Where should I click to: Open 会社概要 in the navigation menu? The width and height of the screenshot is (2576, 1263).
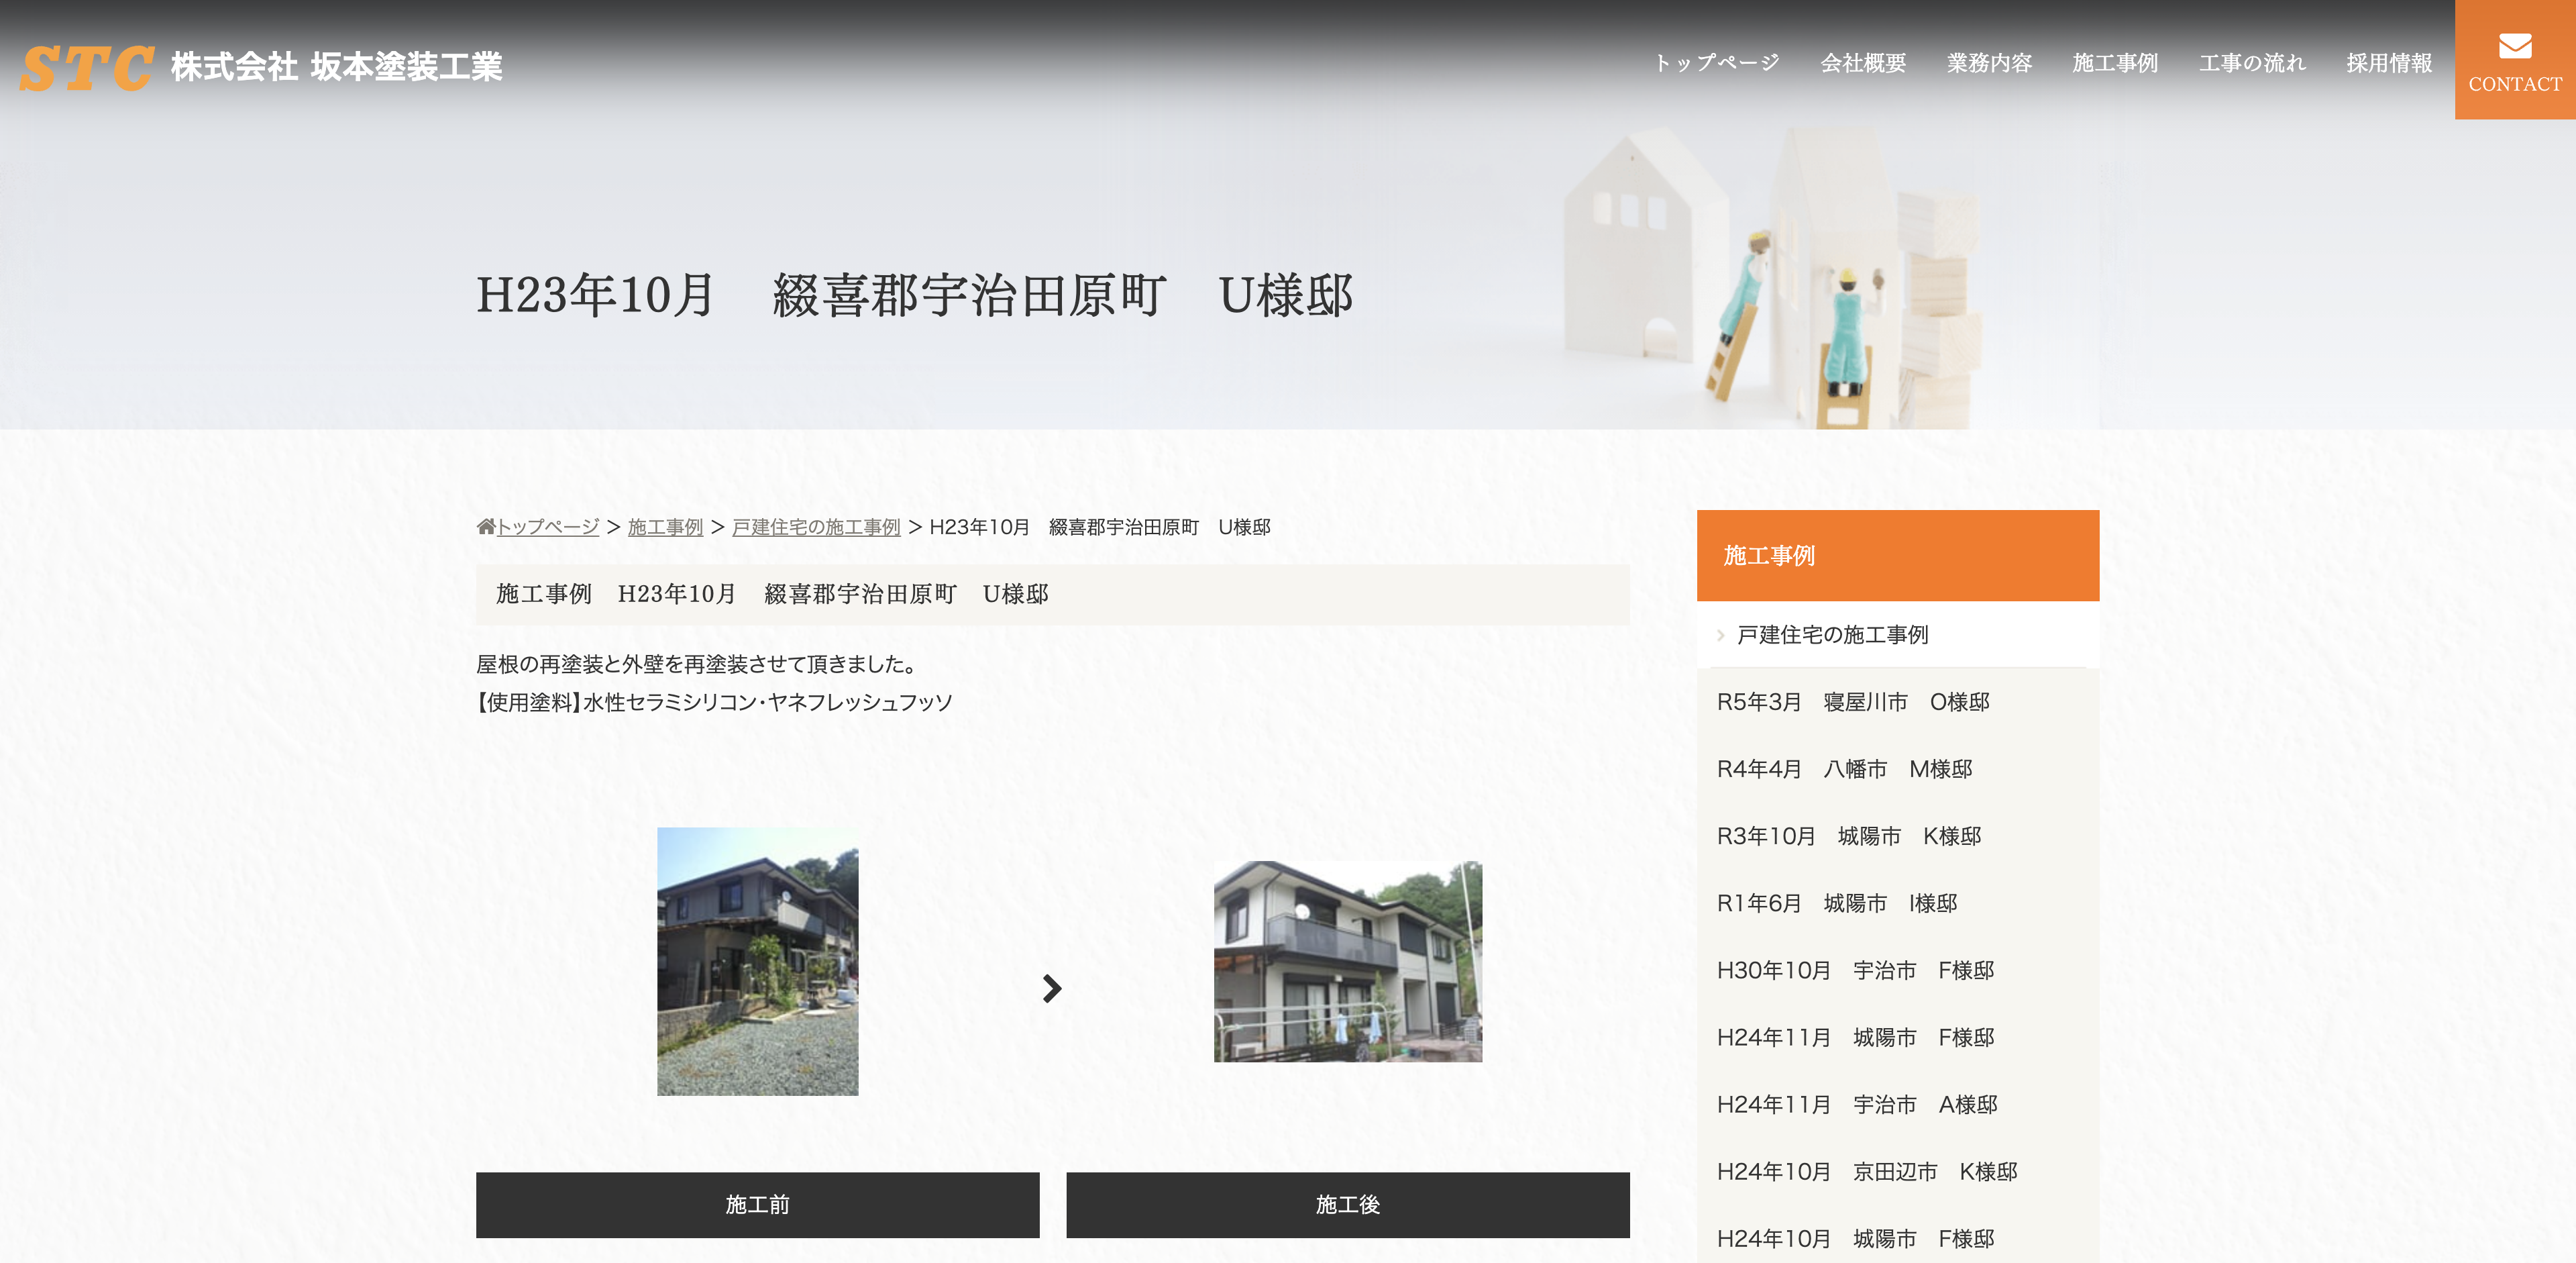(x=1863, y=63)
